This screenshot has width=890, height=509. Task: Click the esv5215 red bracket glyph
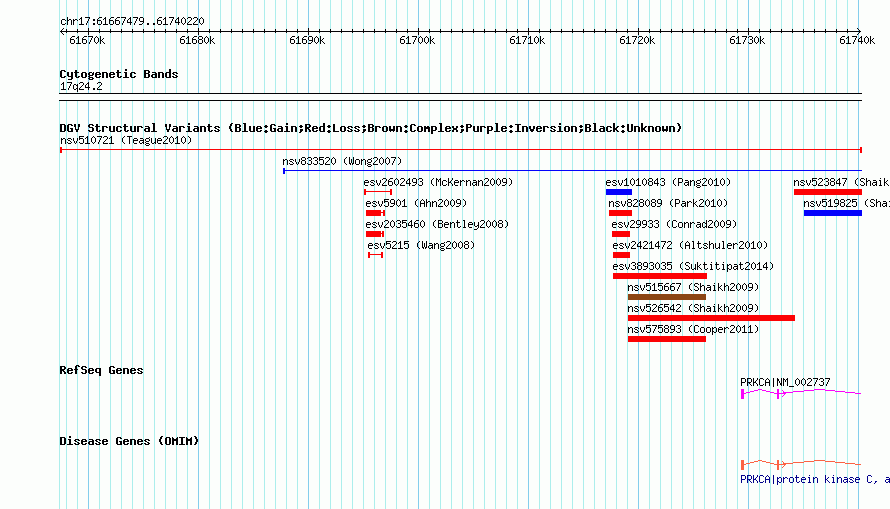[376, 255]
